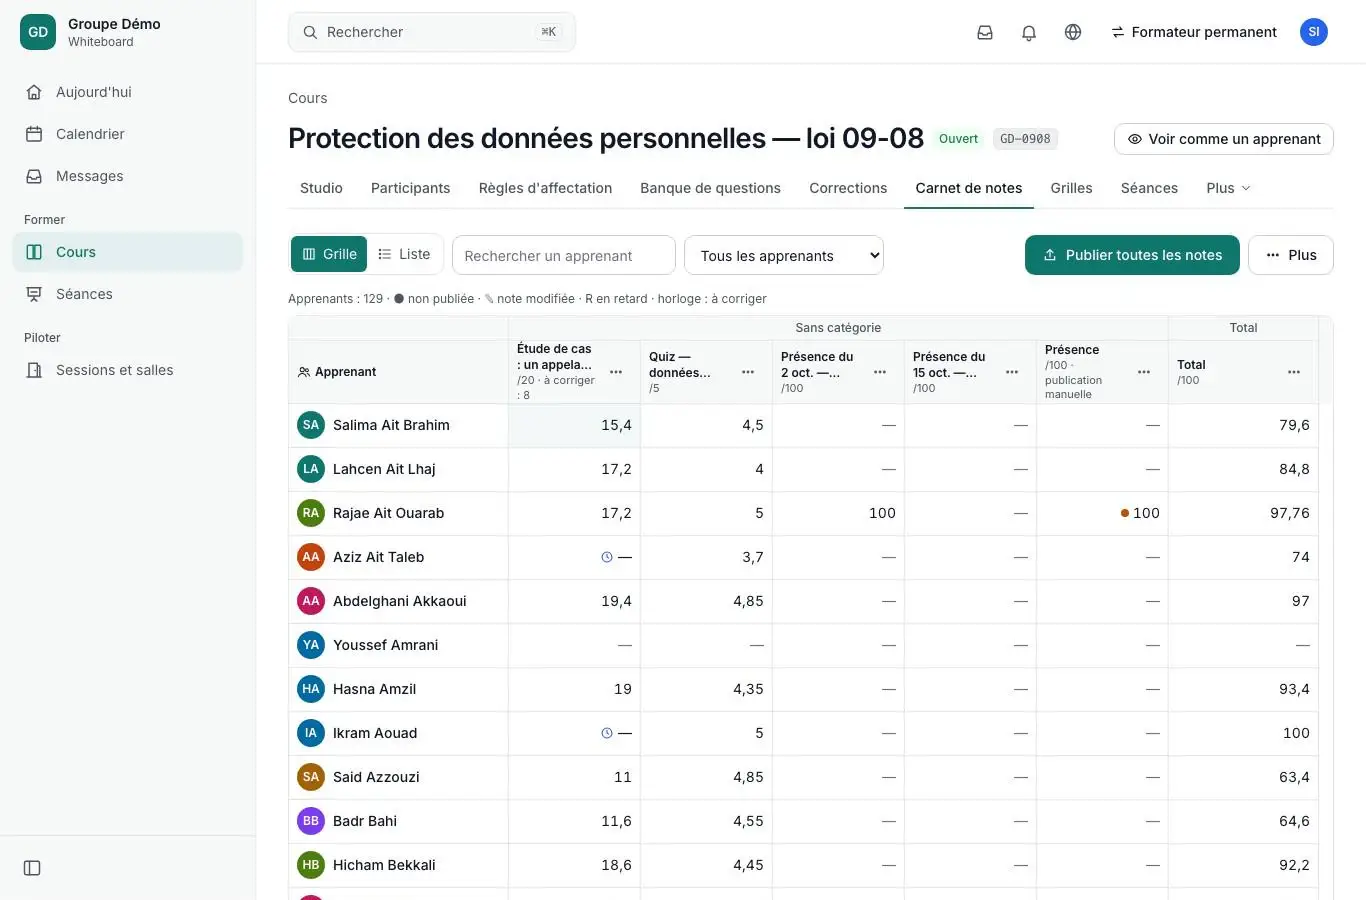This screenshot has width=1366, height=900.
Task: Open options for Présence manual publication column
Action: coord(1144,372)
